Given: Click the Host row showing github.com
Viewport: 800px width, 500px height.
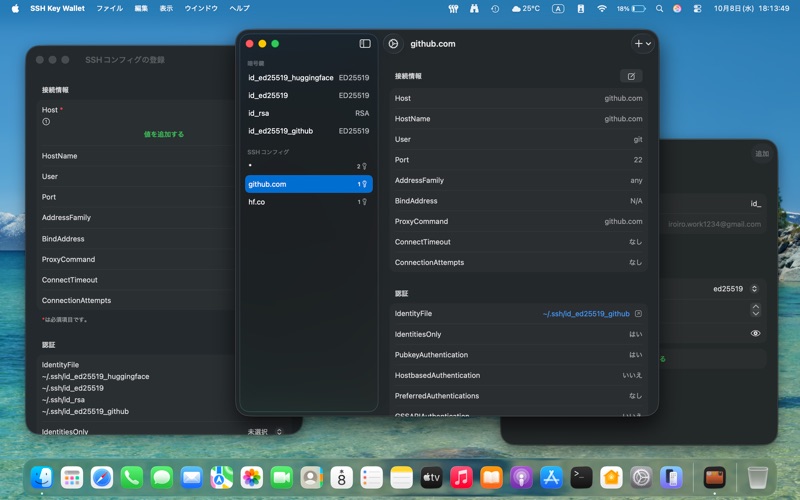Looking at the screenshot, I should coord(518,98).
